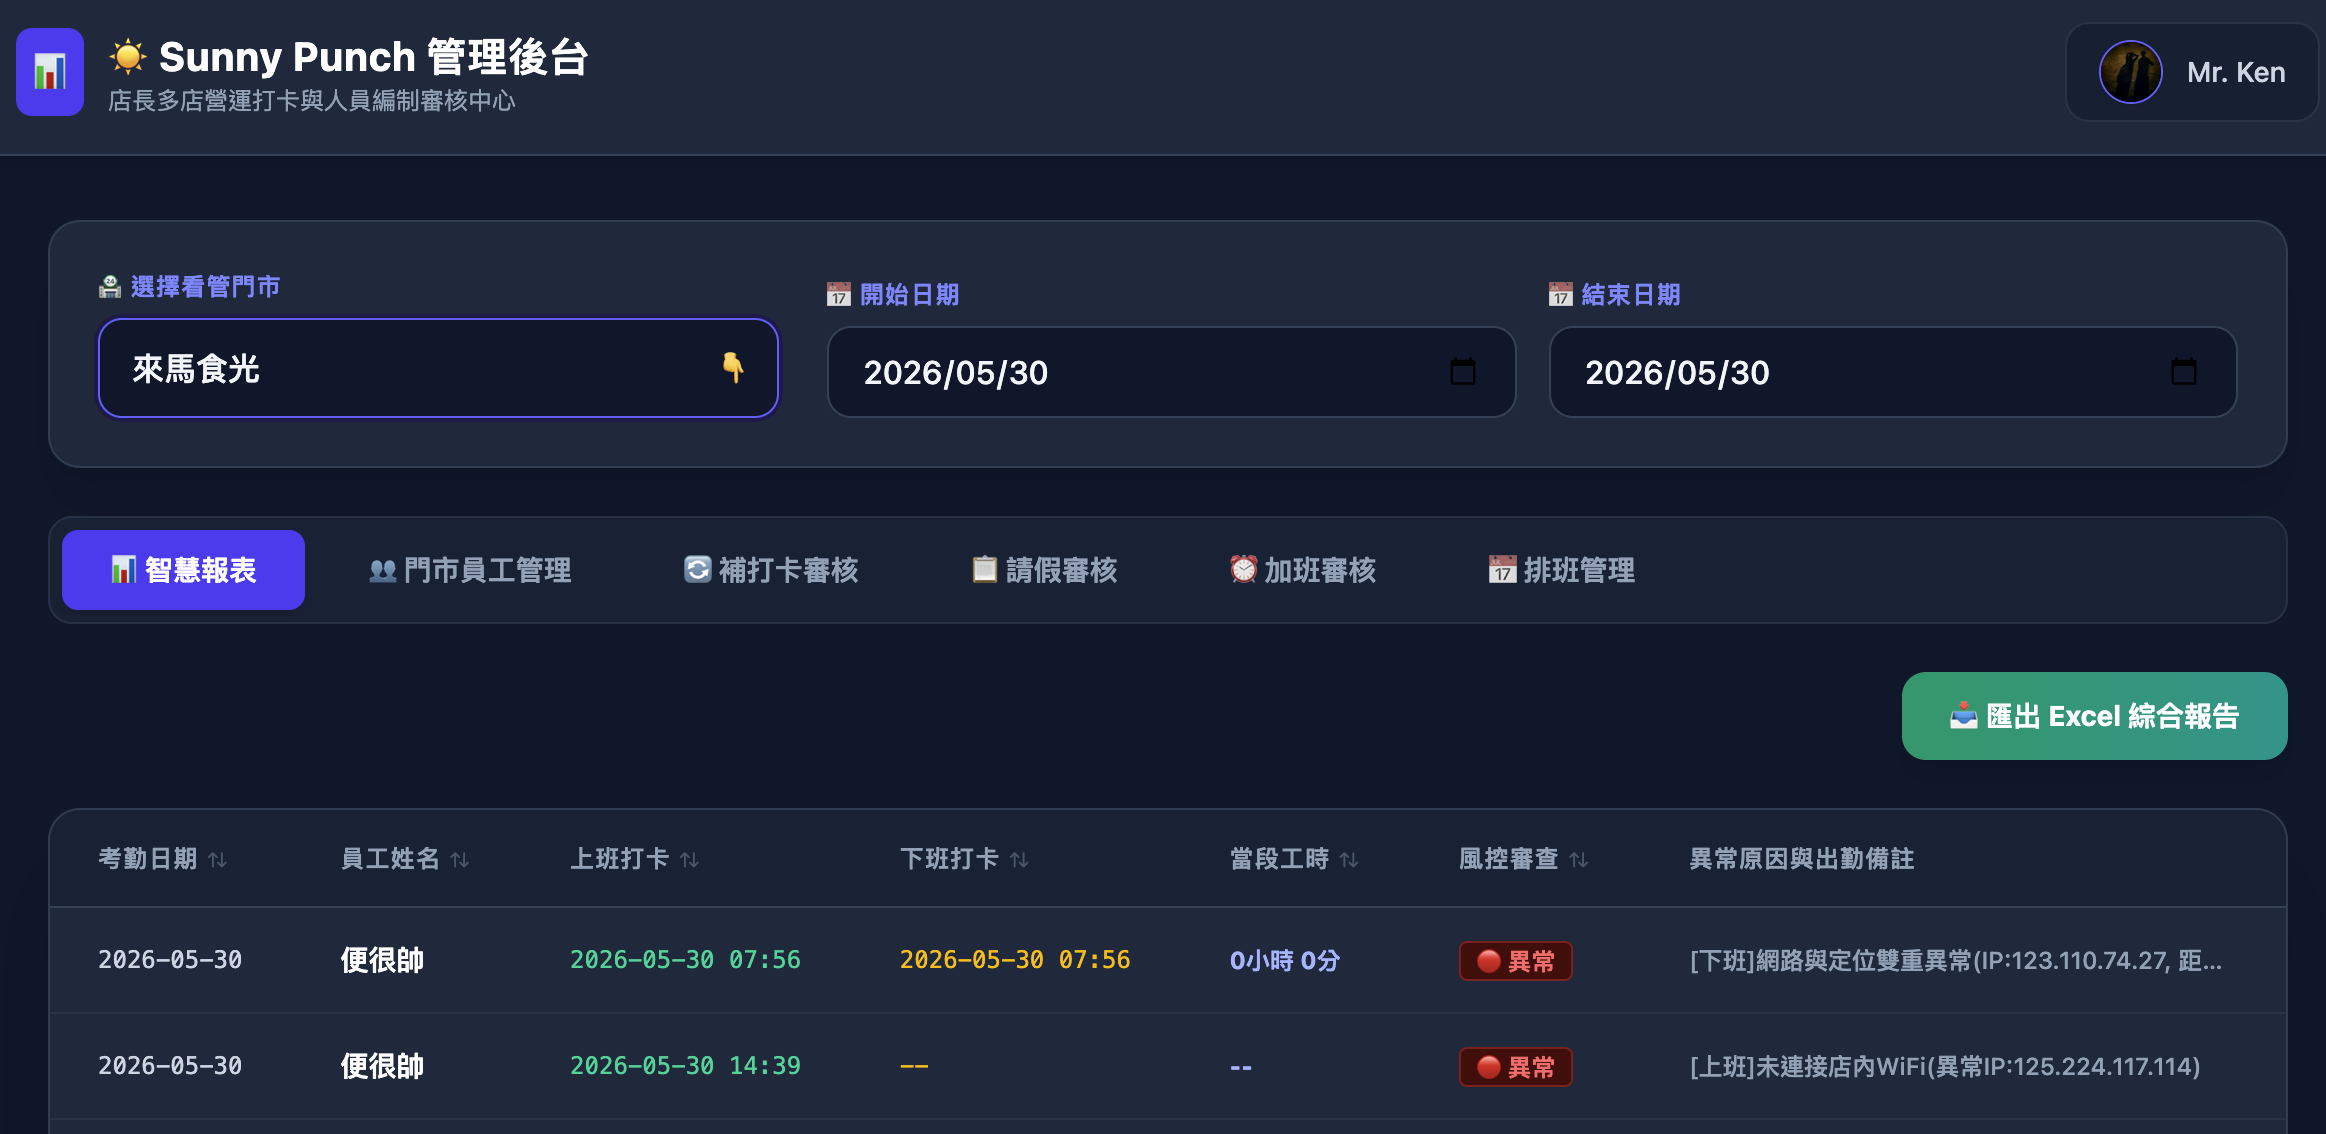Click clock-in time 2026-05-30 14:39
2326x1134 pixels.
(x=685, y=1066)
